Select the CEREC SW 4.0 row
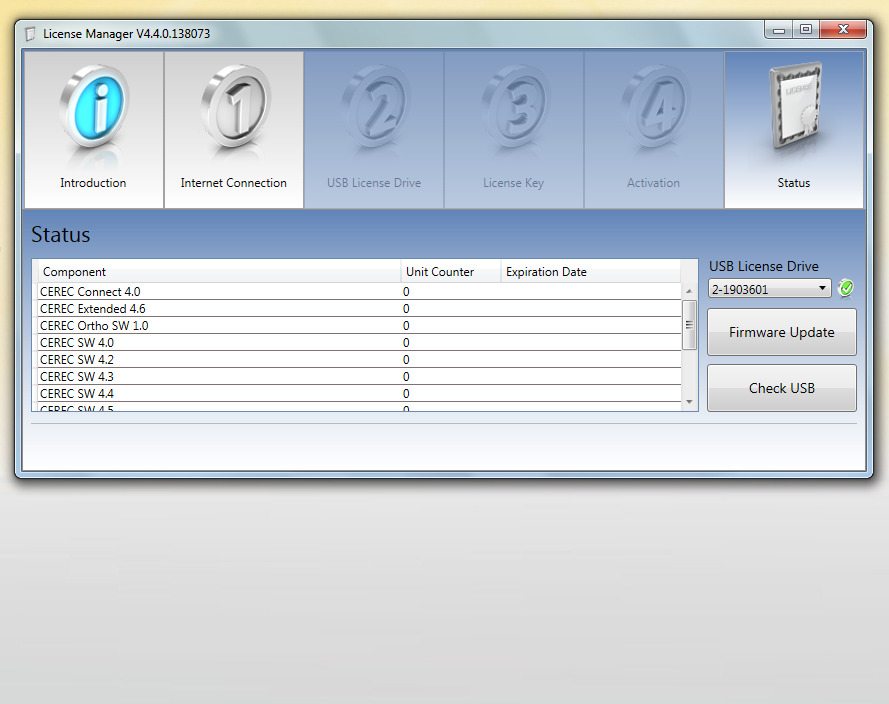 click(359, 342)
